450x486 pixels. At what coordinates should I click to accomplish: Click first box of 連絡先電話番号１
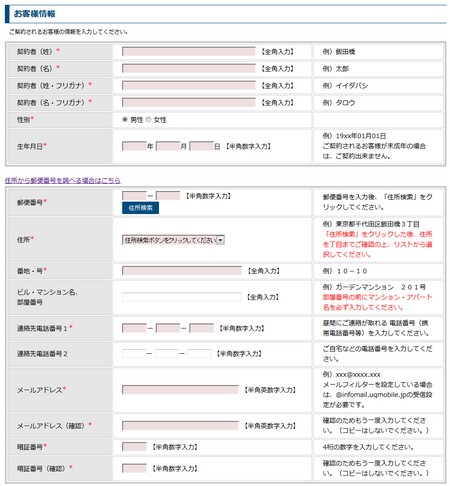coord(134,328)
